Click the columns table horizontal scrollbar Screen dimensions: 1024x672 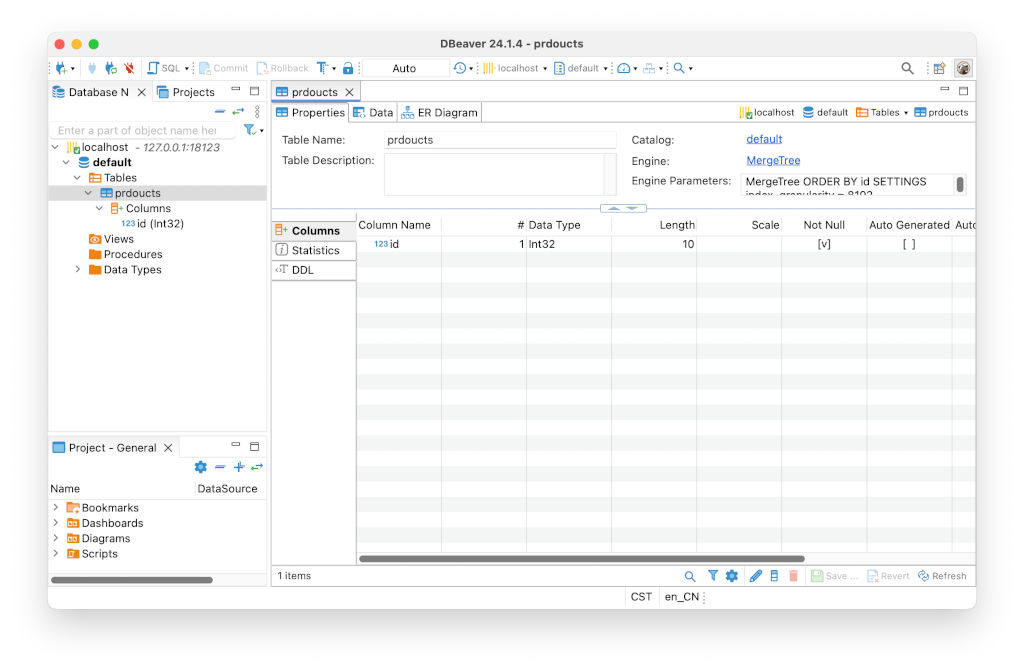pyautogui.click(x=581, y=559)
